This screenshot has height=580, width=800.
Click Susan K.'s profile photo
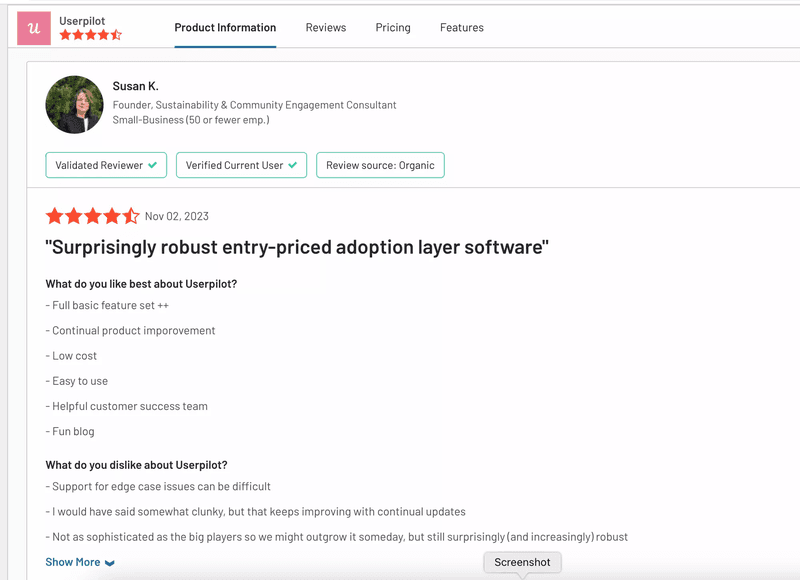[73, 104]
